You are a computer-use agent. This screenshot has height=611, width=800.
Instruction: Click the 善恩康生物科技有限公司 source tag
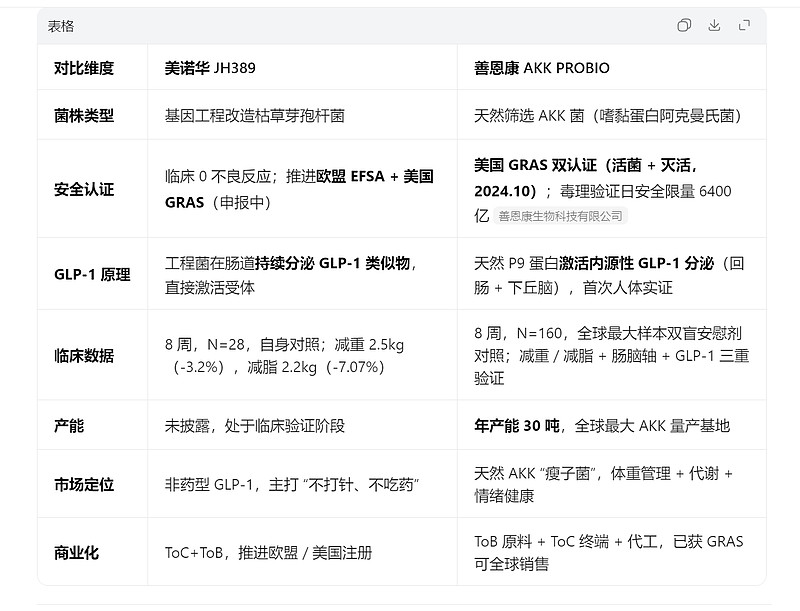[560, 216]
